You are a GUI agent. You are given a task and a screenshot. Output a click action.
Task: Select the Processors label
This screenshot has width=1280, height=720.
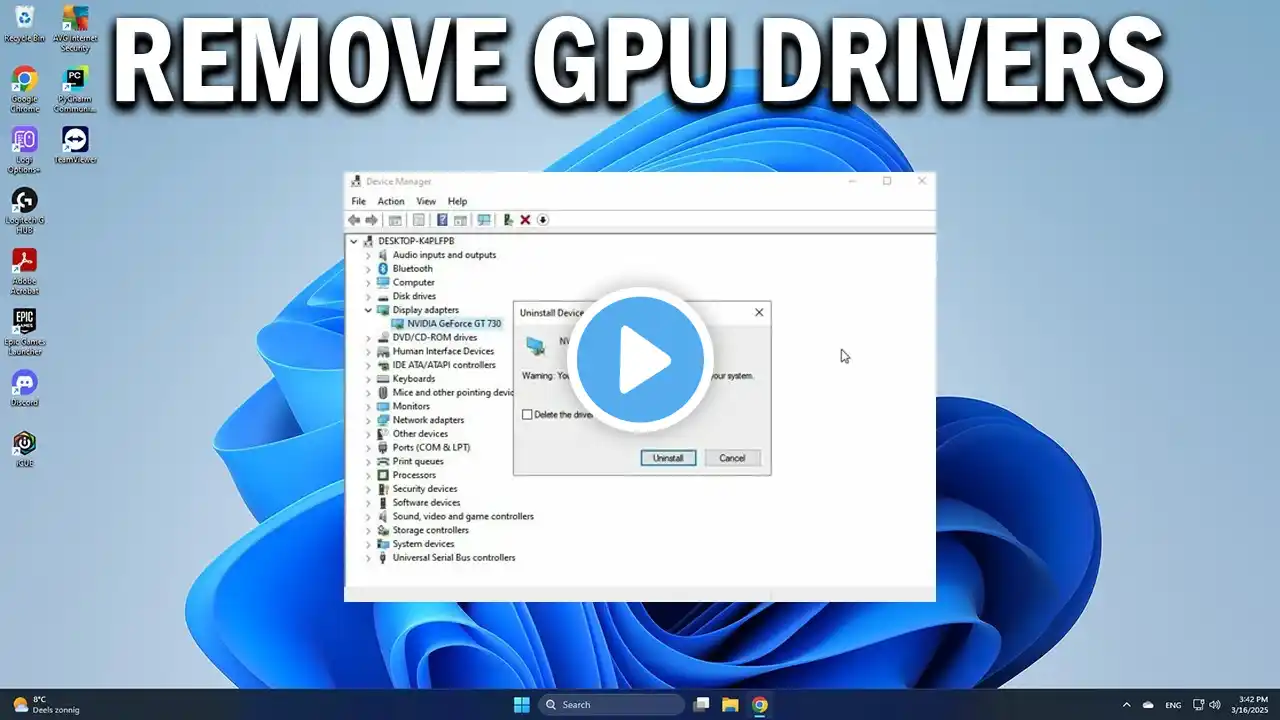click(414, 475)
